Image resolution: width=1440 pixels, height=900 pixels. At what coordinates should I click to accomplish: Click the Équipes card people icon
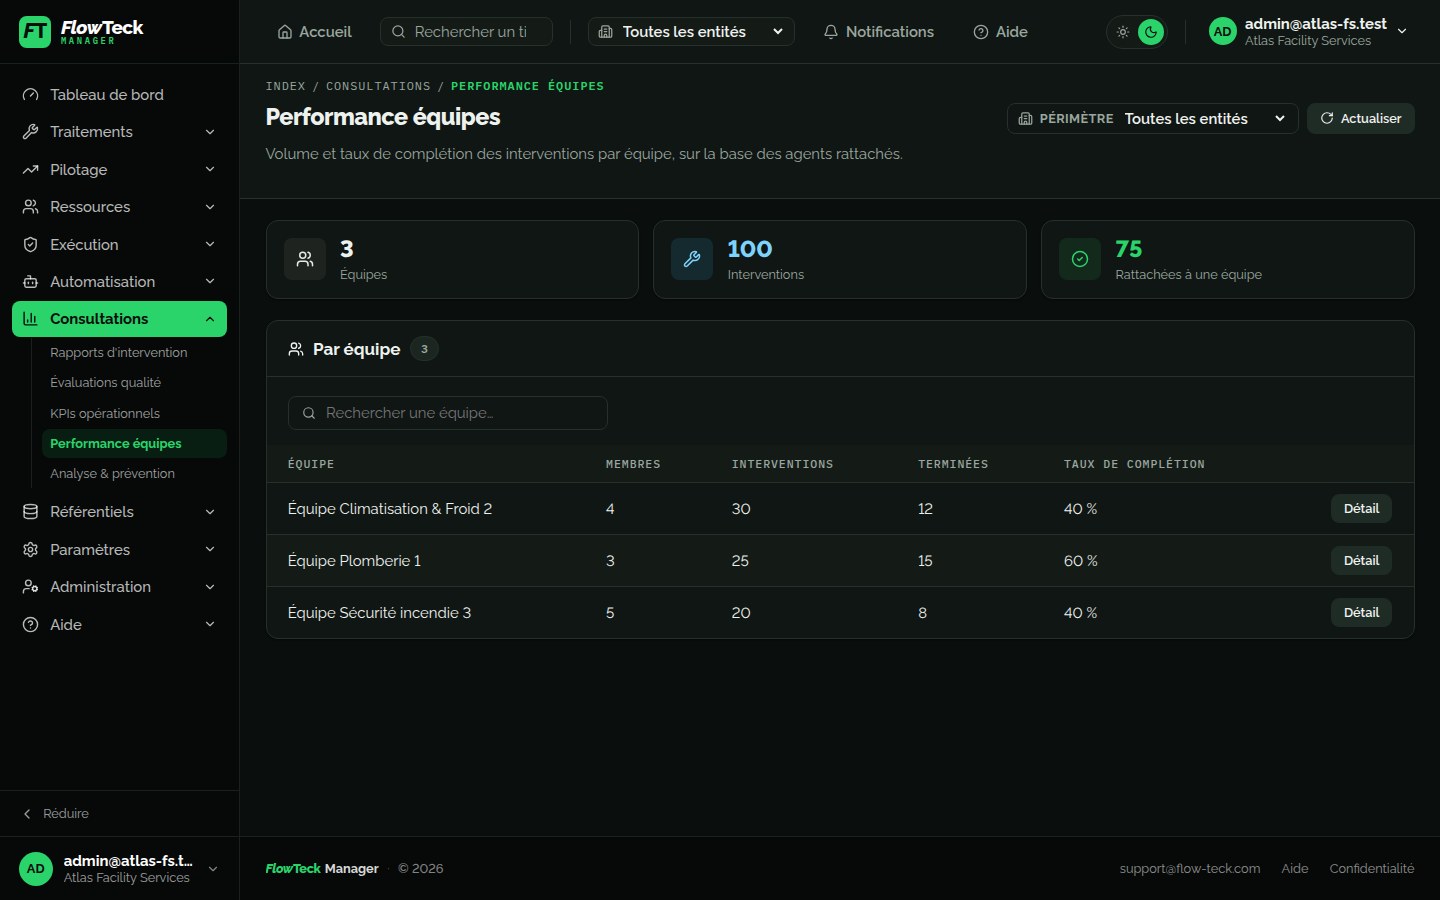(305, 259)
